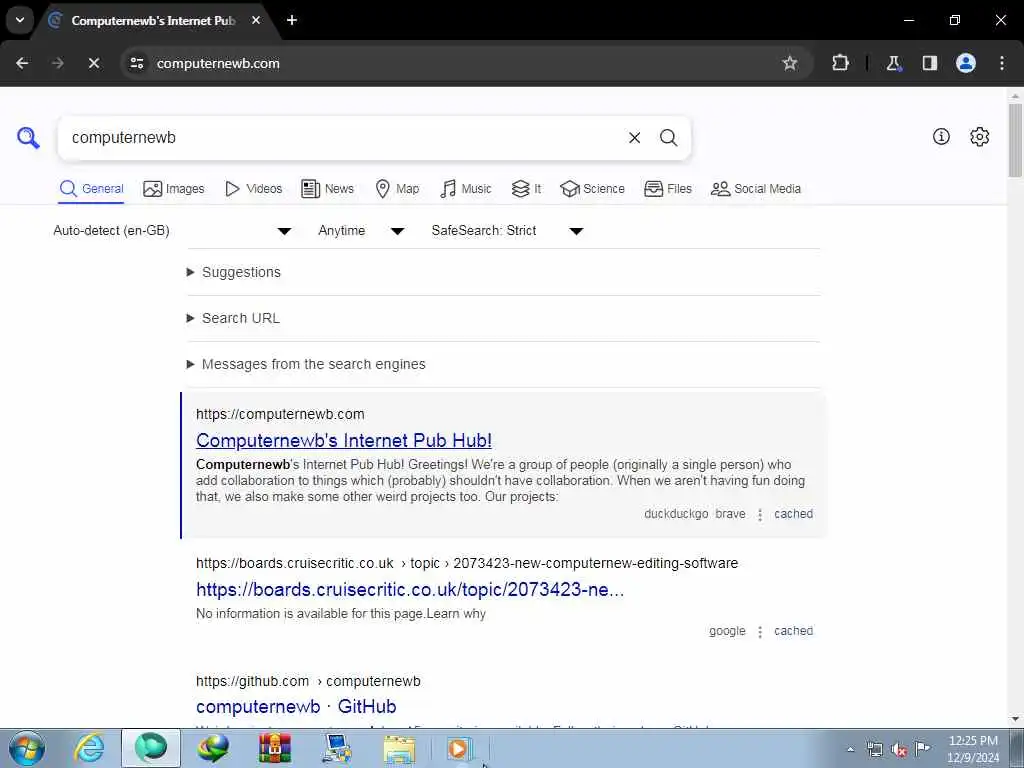1024x768 pixels.
Task: Open the browser extensions puzzle icon
Action: [840, 63]
